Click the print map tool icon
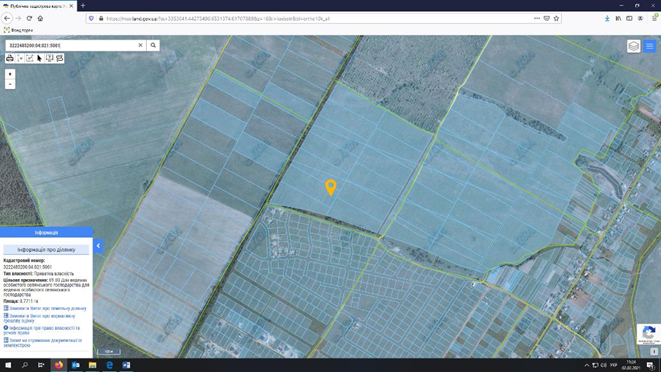Viewport: 661px width, 372px height. pyautogui.click(x=10, y=58)
